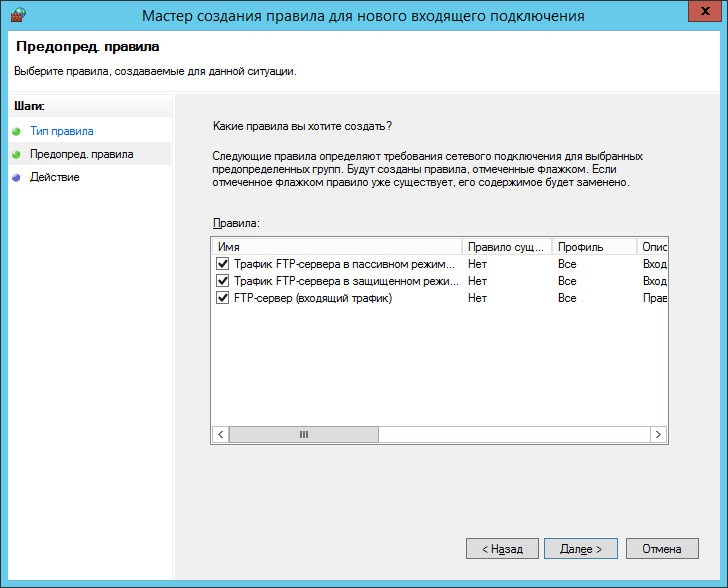Go to the Тип правила step
Viewport: 728px width, 588px height.
coord(62,131)
